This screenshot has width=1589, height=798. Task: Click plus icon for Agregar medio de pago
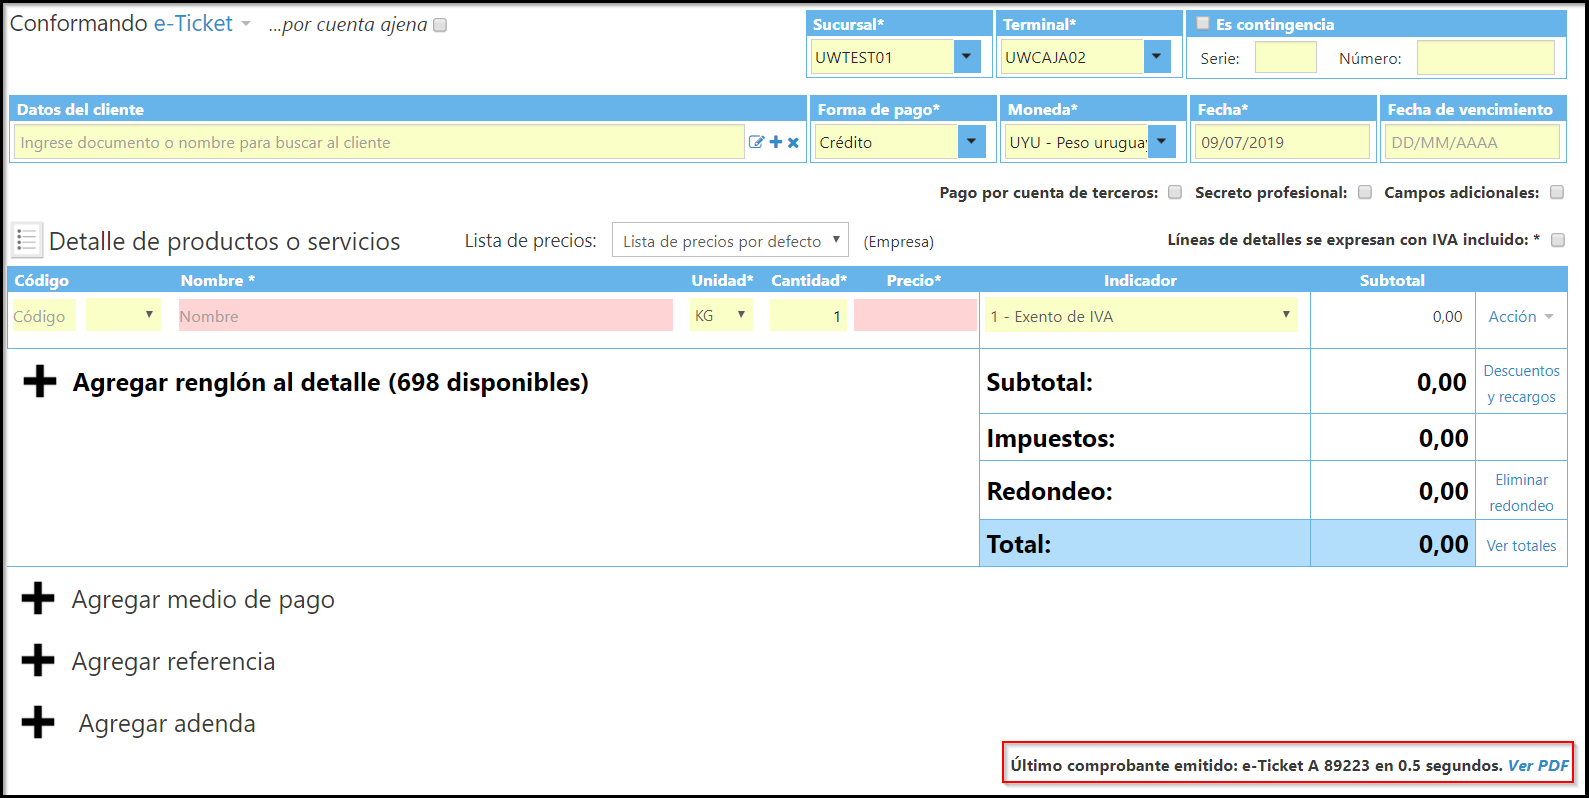coord(38,599)
